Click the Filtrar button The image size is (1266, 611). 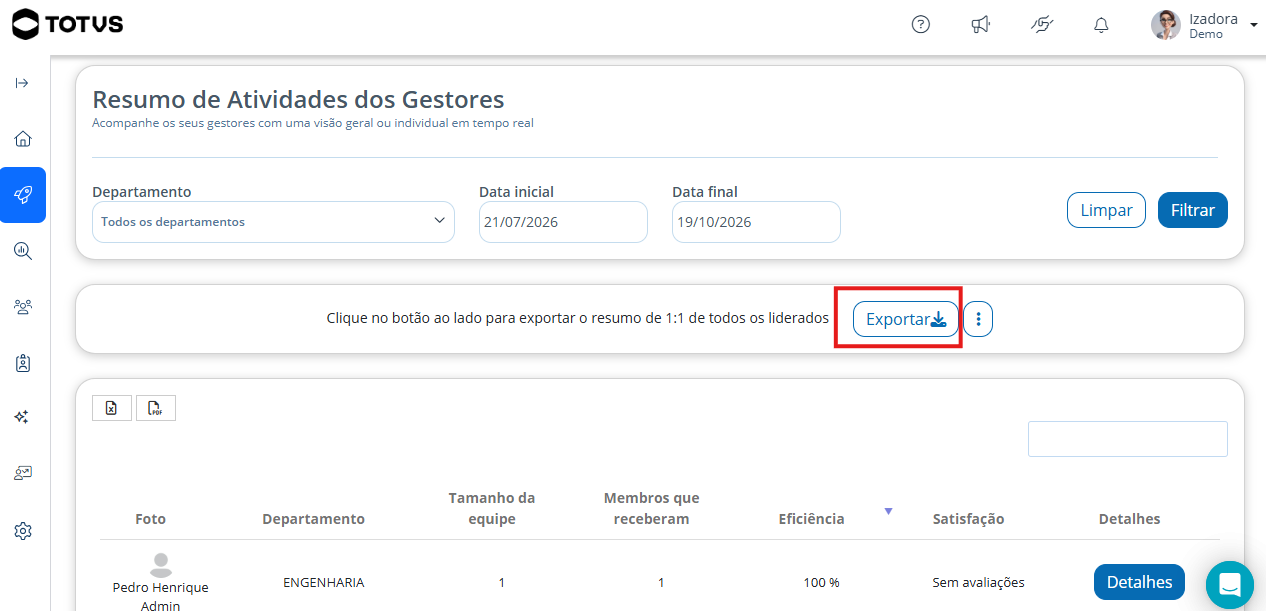click(1193, 210)
